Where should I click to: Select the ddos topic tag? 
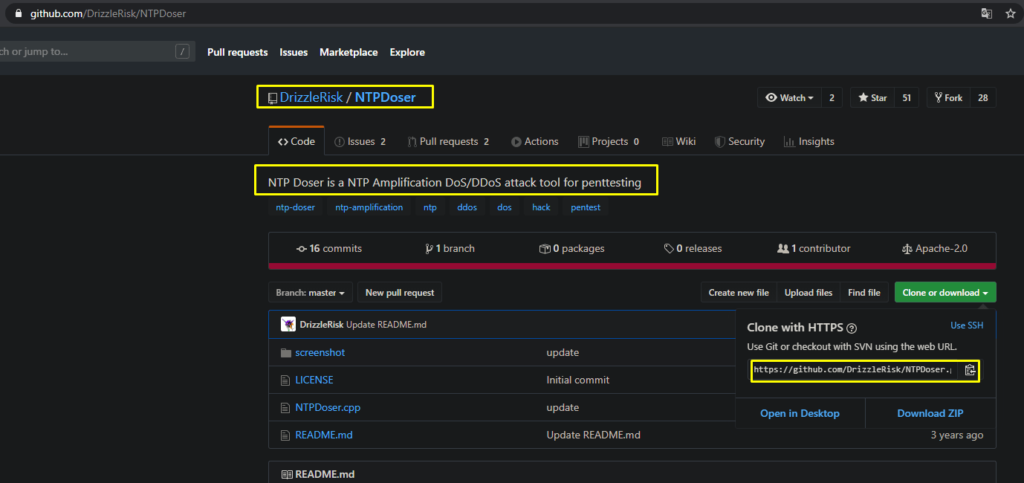click(467, 208)
